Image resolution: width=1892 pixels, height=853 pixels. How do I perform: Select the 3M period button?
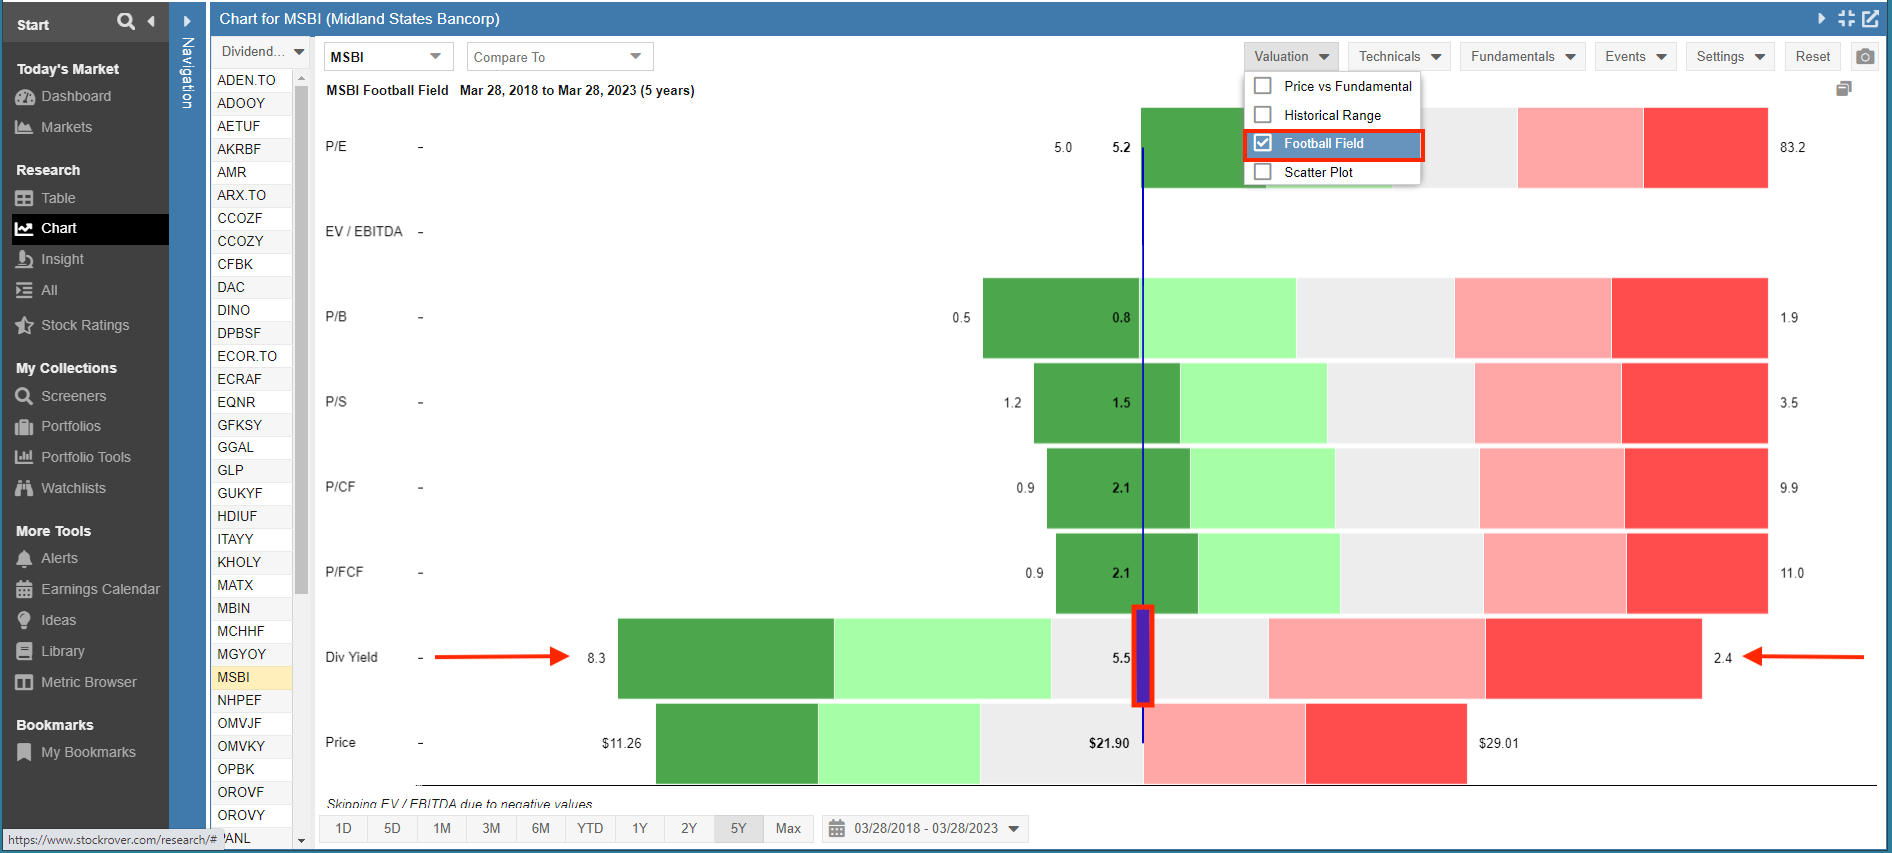491,829
